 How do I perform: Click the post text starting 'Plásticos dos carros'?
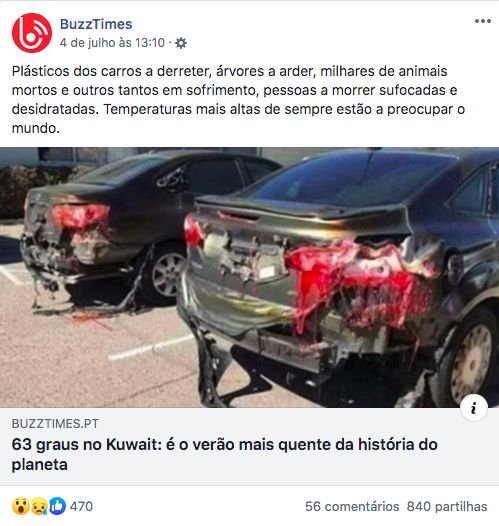point(238,100)
